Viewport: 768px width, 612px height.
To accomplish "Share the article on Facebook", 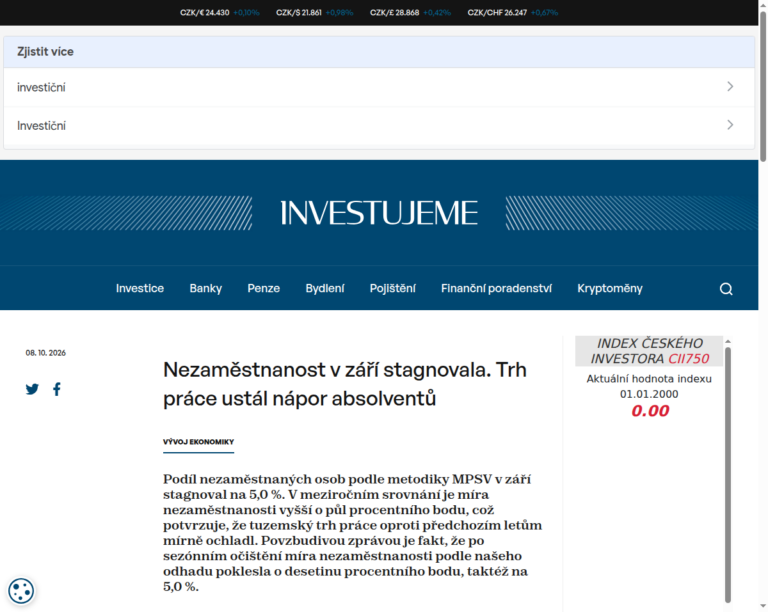I will point(57,389).
